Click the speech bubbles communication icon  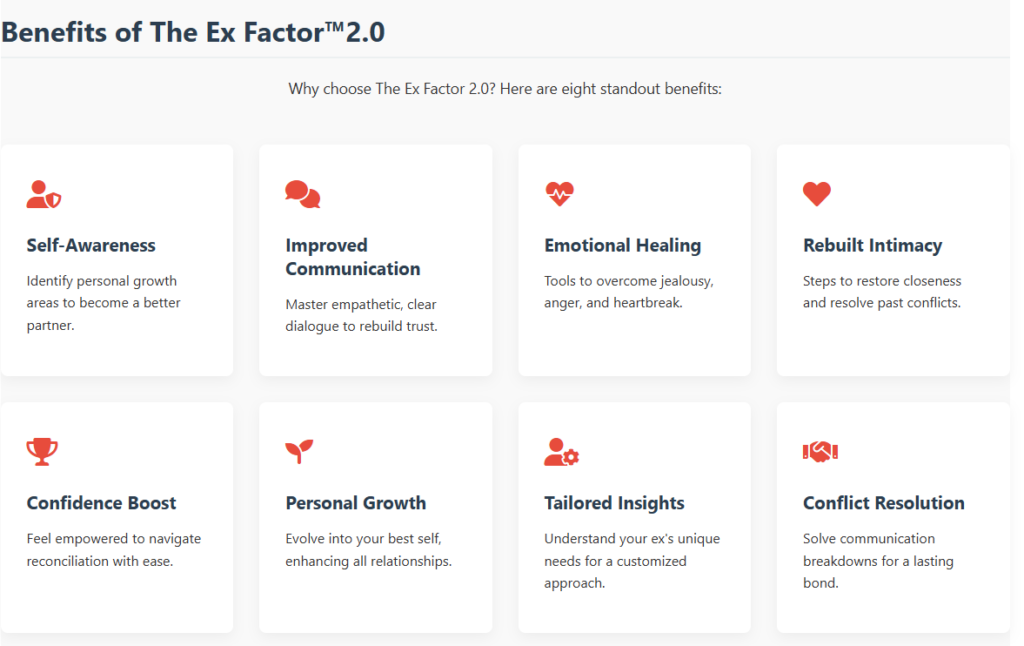coord(302,194)
